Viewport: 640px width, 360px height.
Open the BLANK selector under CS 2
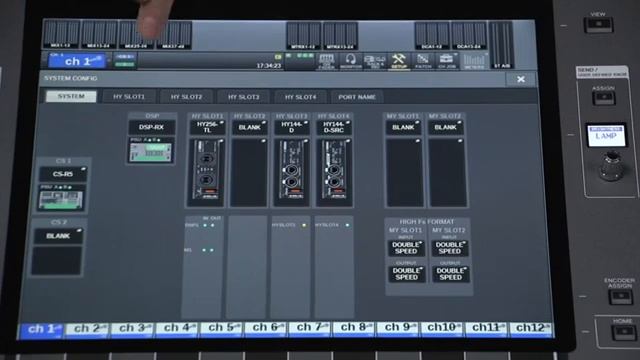(x=58, y=236)
